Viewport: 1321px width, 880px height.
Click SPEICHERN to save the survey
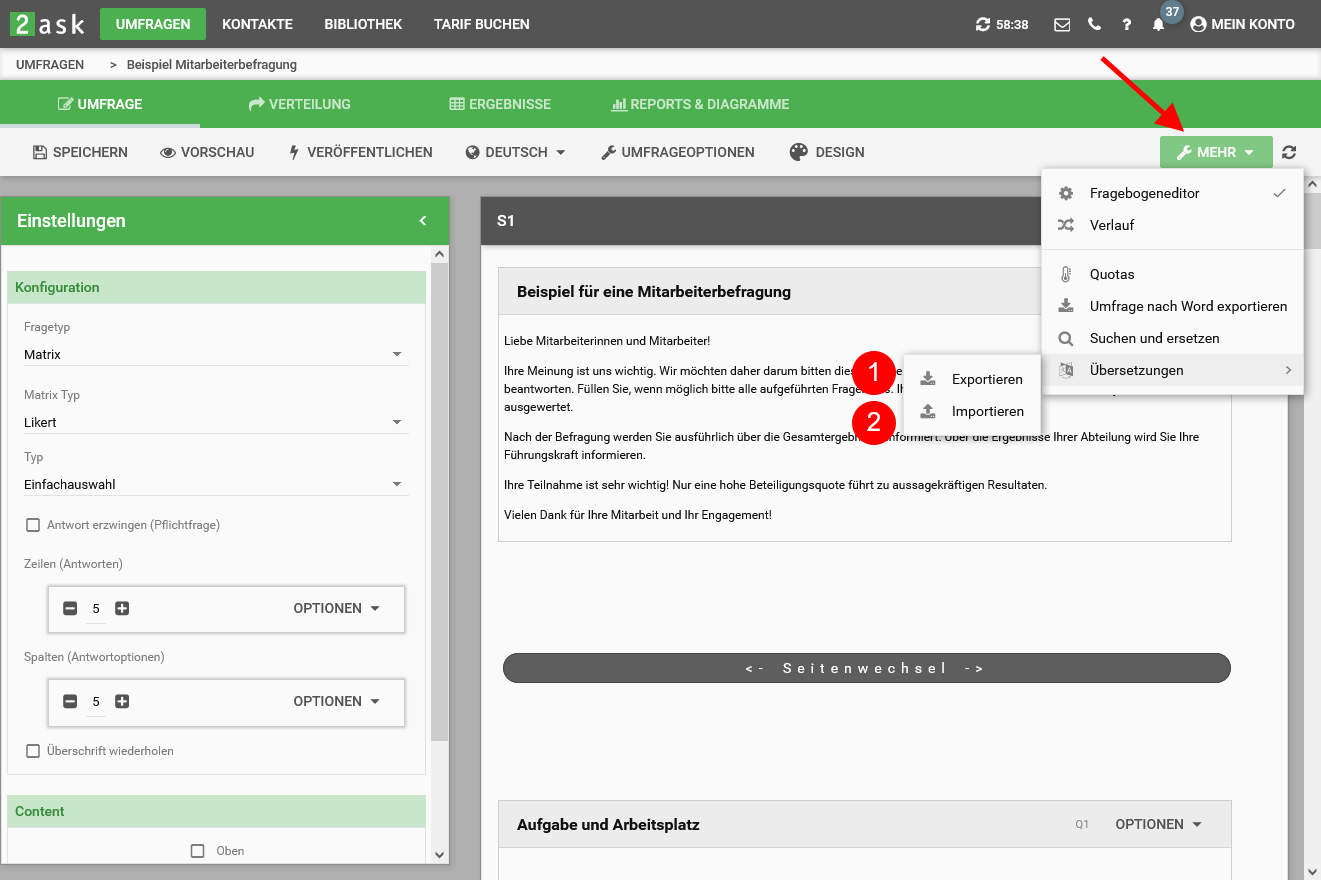coord(80,152)
